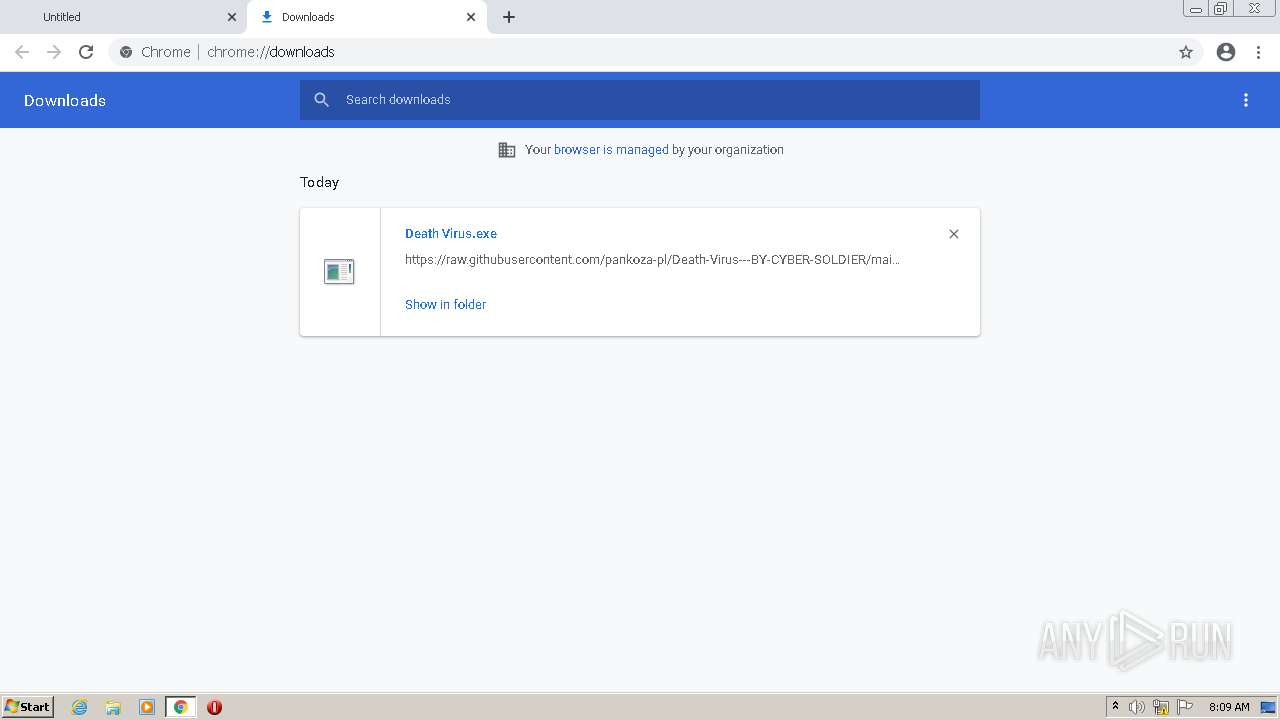The height and width of the screenshot is (720, 1280).
Task: Open the media player taskbar icon
Action: pyautogui.click(x=147, y=707)
